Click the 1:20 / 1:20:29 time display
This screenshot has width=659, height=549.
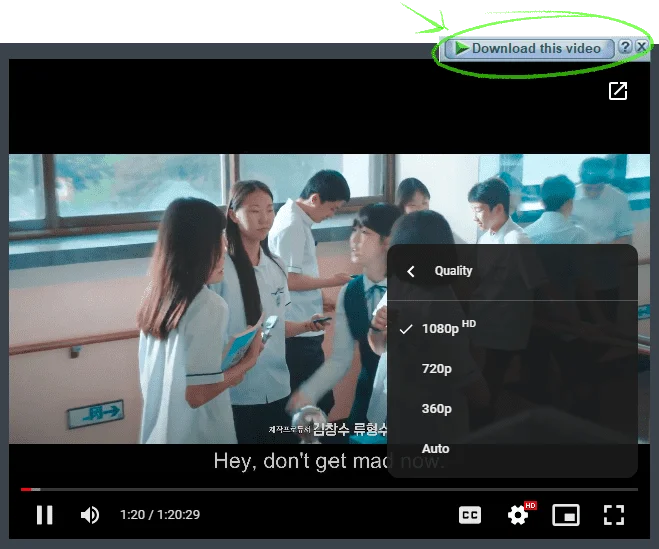pyautogui.click(x=160, y=515)
